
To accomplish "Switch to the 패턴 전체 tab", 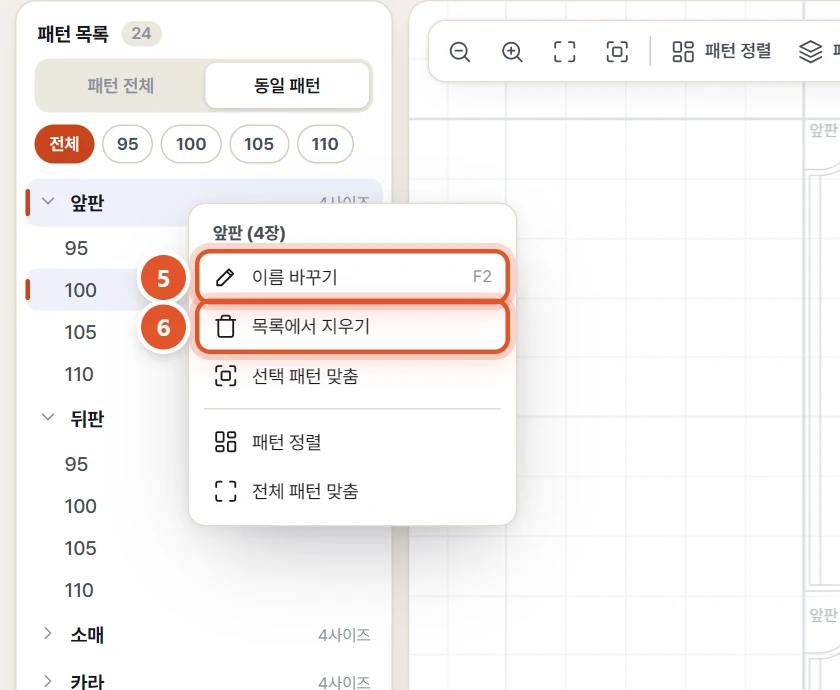I will (121, 86).
